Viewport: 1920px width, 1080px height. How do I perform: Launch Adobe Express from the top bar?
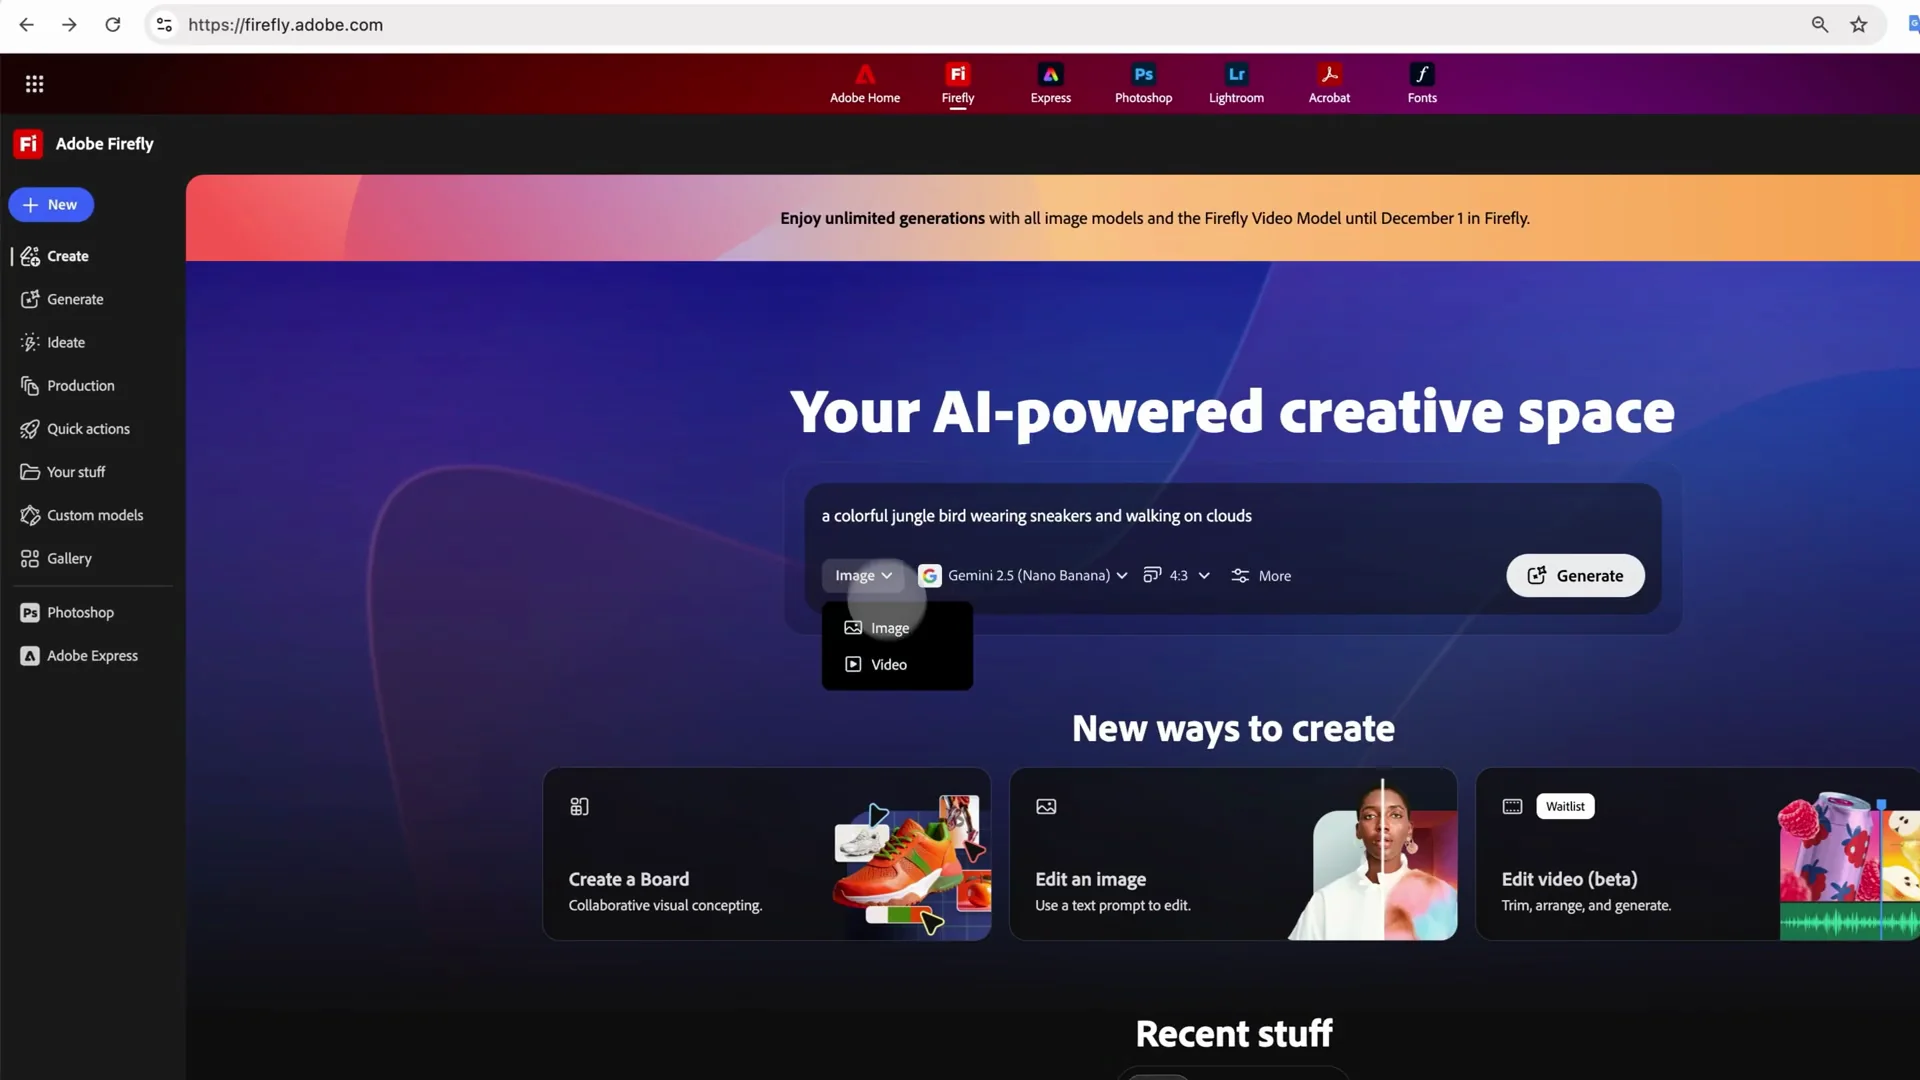(1050, 84)
